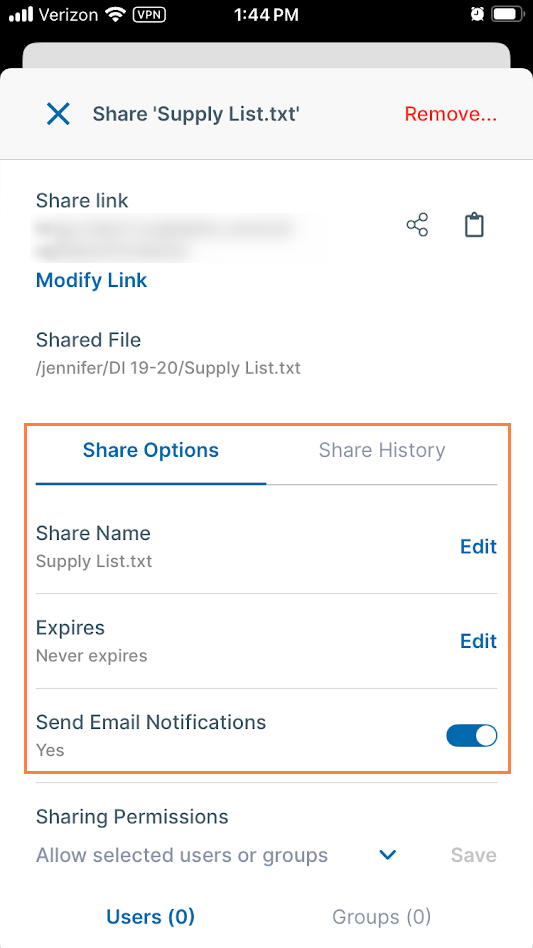This screenshot has height=948, width=533.
Task: Select the Share Options tab
Action: point(150,450)
